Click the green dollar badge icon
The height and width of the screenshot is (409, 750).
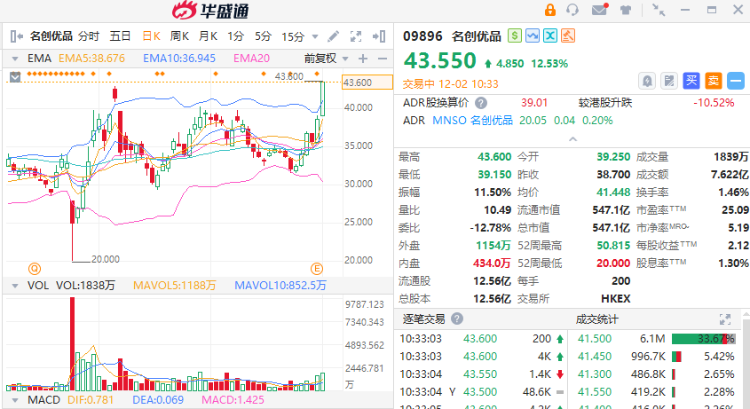coord(515,36)
